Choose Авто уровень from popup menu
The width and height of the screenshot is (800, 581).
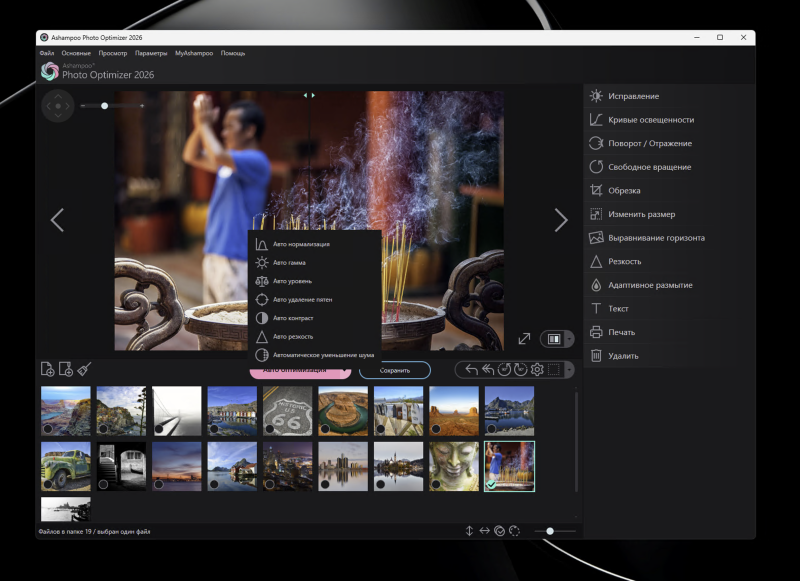(315, 281)
